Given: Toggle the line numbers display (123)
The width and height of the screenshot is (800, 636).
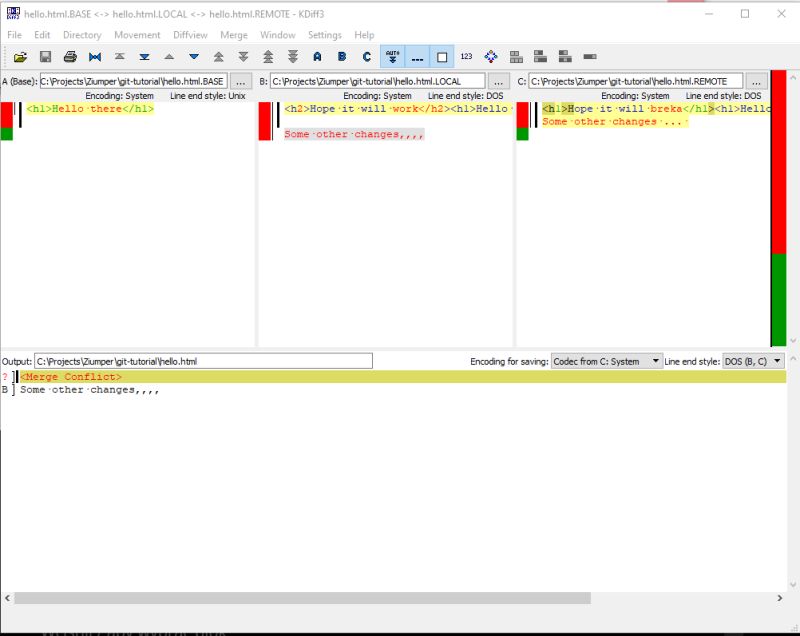Looking at the screenshot, I should (465, 55).
